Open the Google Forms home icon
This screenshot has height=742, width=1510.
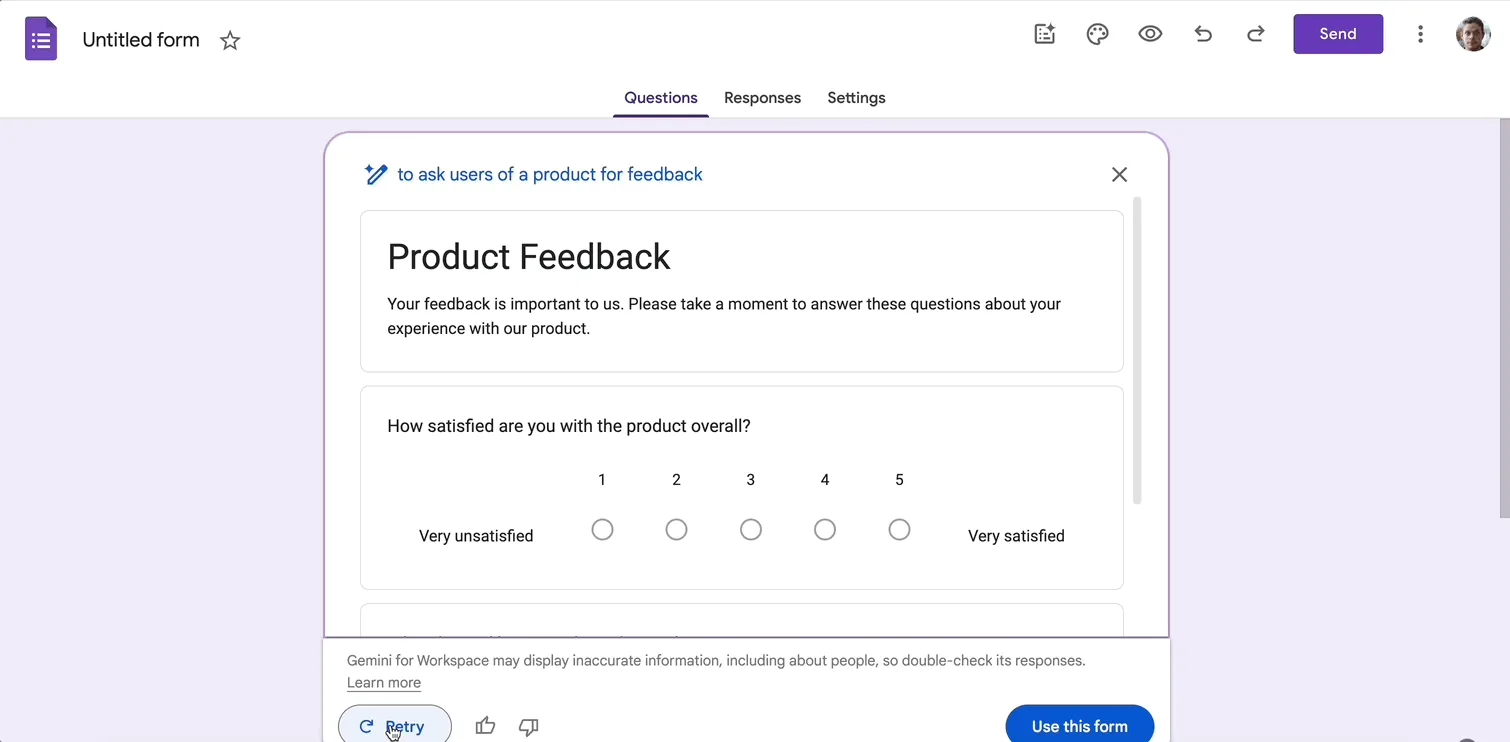(41, 38)
